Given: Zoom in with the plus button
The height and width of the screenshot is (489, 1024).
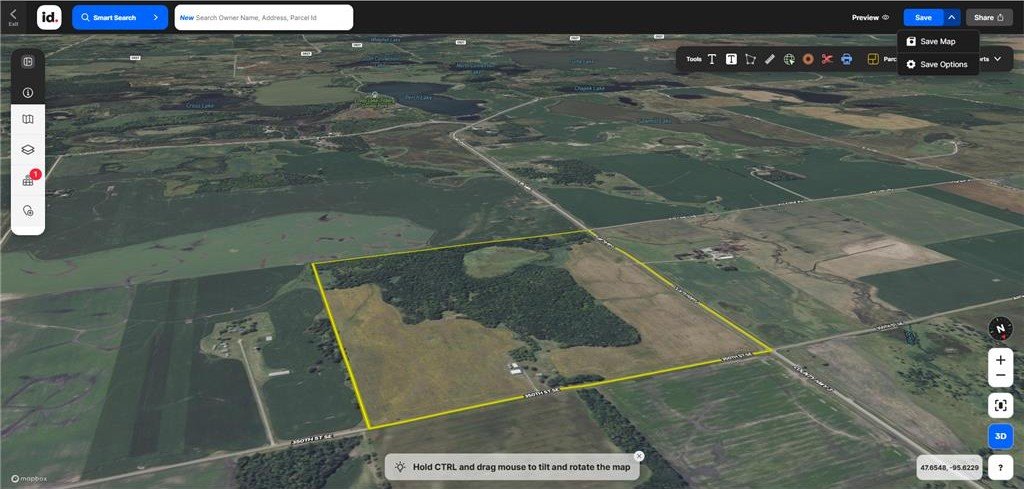Looking at the screenshot, I should click(x=1000, y=358).
